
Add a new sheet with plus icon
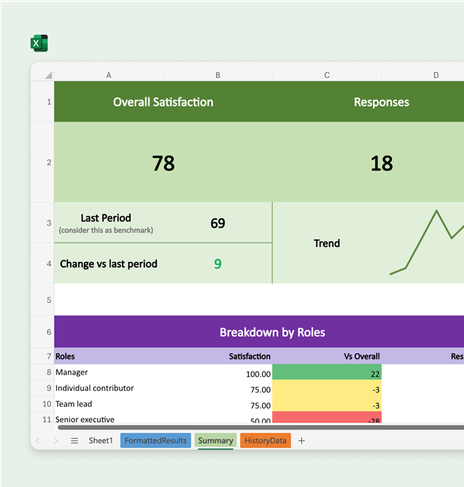(301, 441)
